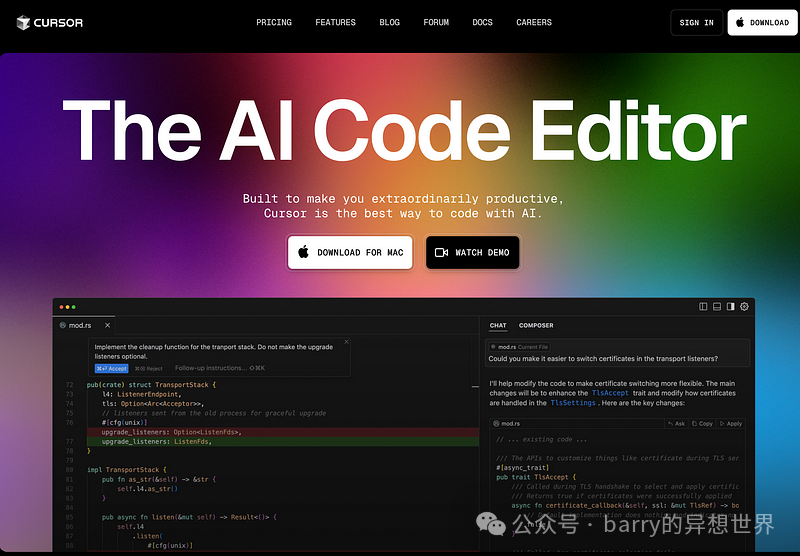Click the green added line upgrade_listeners ListenFds
Image resolution: width=800 pixels, height=556 pixels.
point(283,442)
